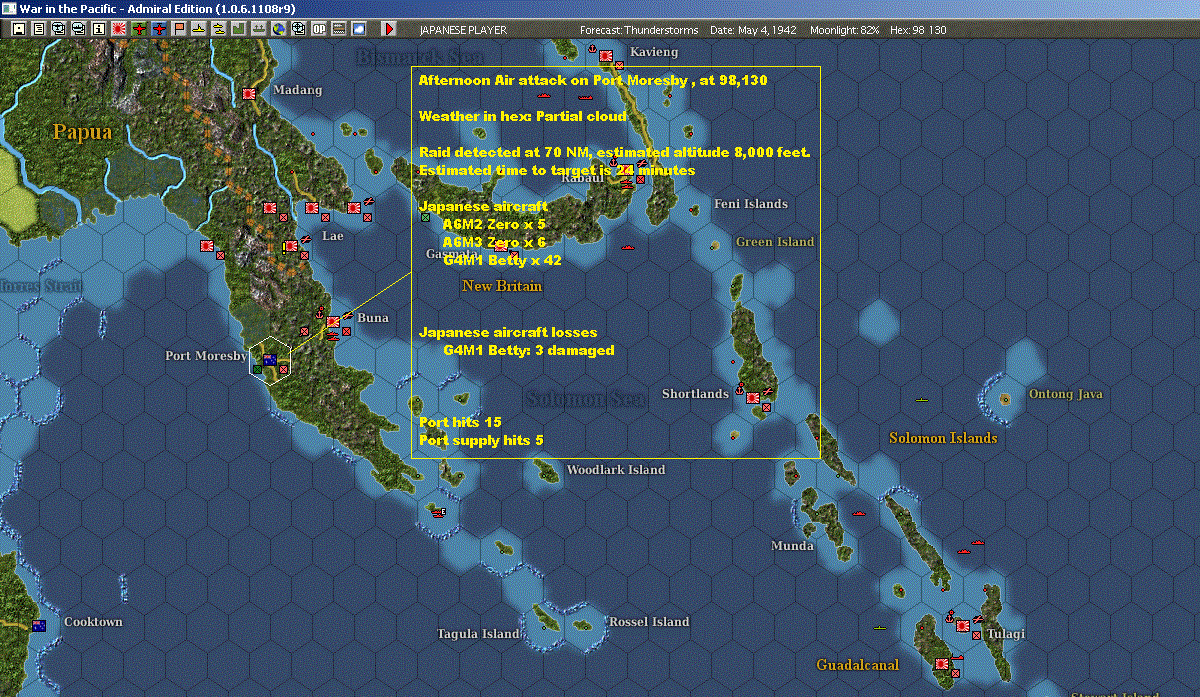Select the Japanese base flag on Guadalcanal
Screen dimensions: 1200x697
pos(942,663)
